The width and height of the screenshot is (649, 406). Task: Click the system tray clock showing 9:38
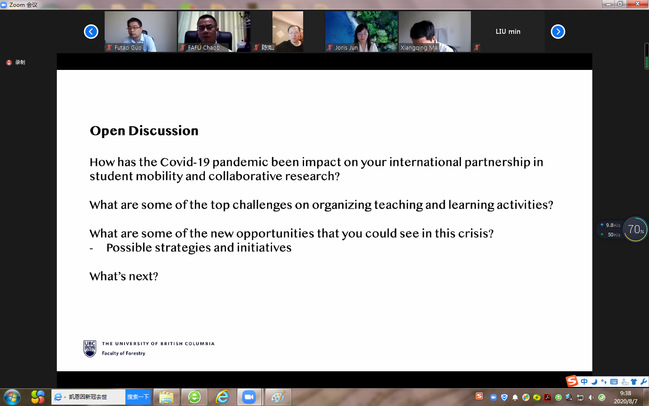pos(627,396)
